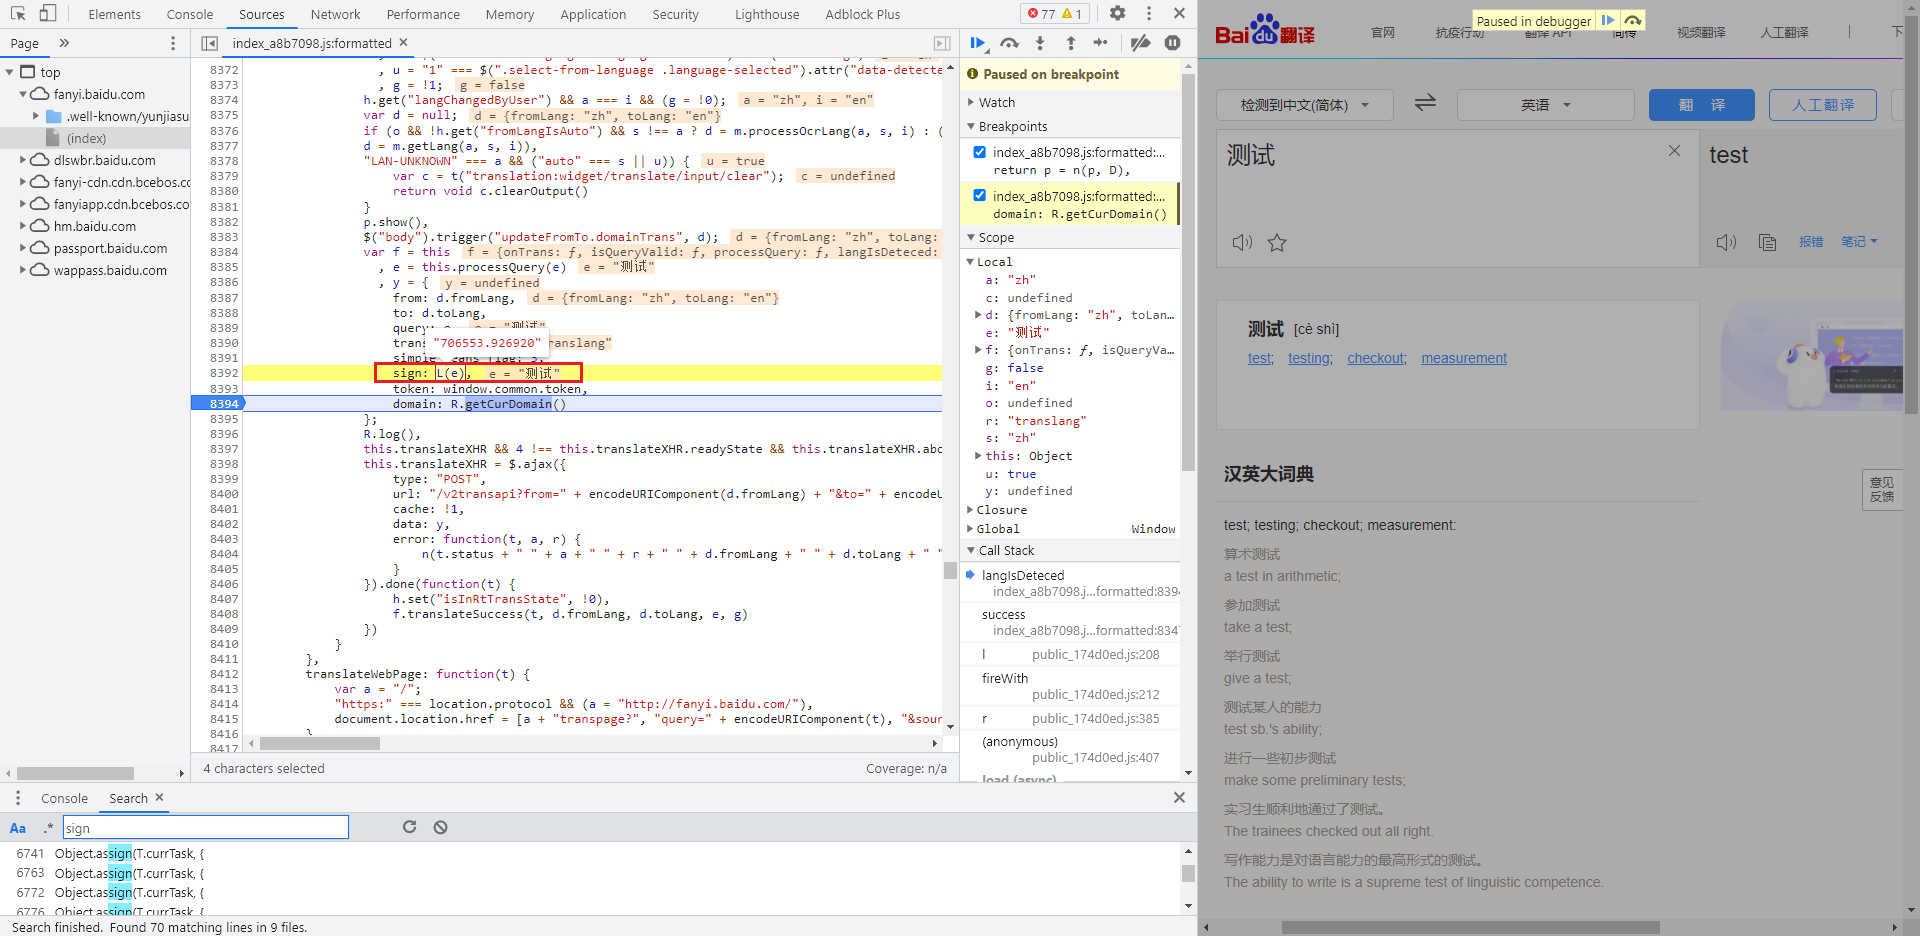The width and height of the screenshot is (1920, 936).
Task: Click the search query input field
Action: 206,827
